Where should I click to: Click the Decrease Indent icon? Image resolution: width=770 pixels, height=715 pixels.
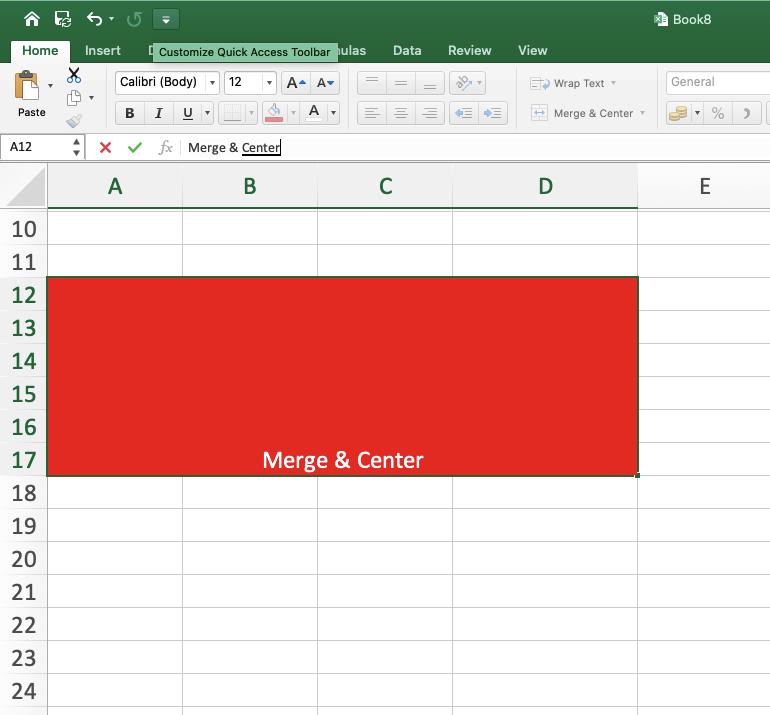tap(464, 113)
